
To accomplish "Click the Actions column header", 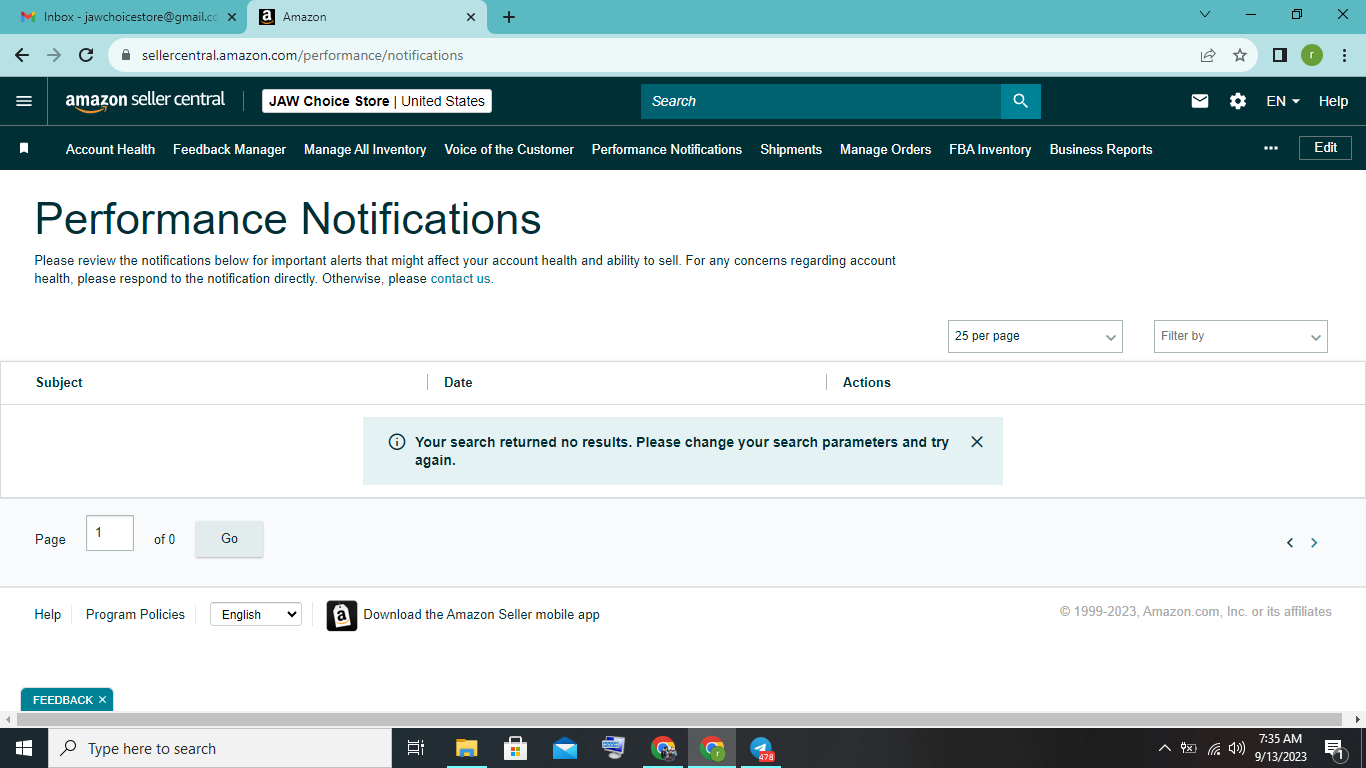I will tap(867, 382).
